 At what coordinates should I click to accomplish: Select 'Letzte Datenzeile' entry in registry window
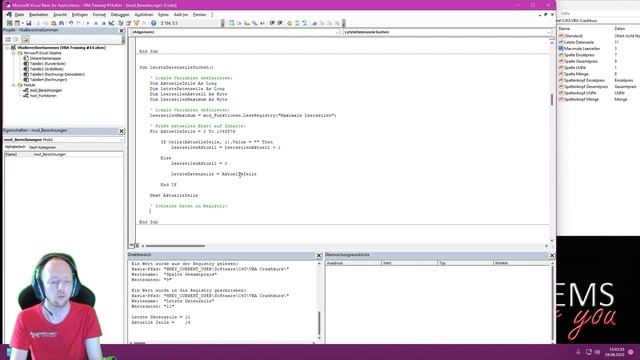[579, 42]
